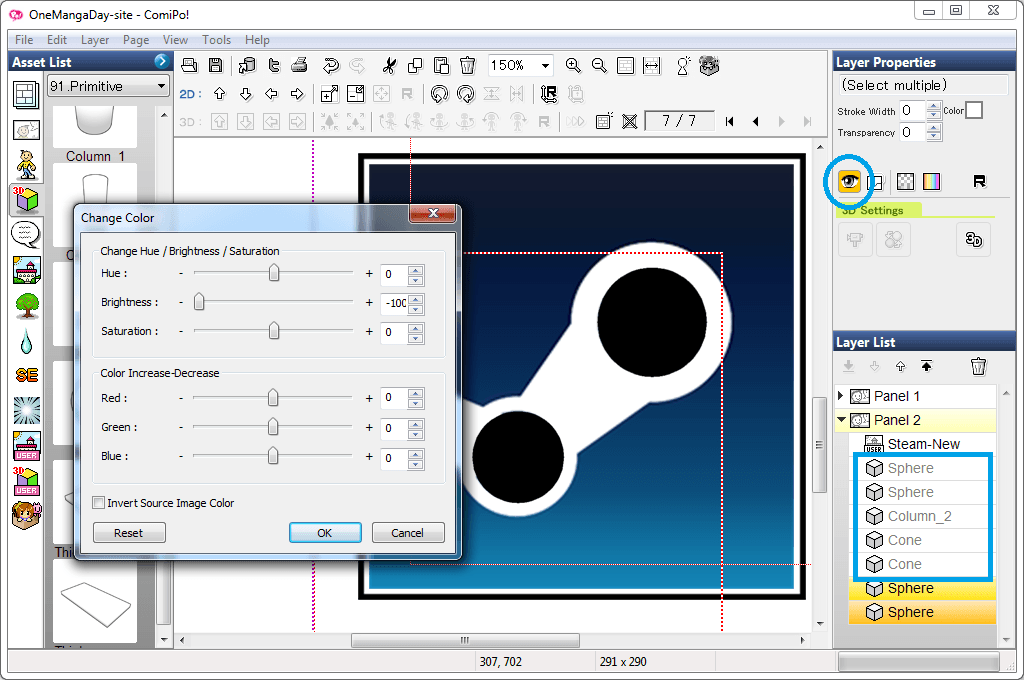Click the undo arrow icon
1024x680 pixels.
330,65
